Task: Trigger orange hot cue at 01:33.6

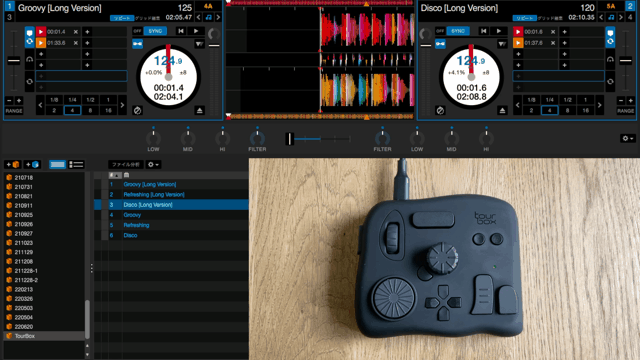Action: pyautogui.click(x=41, y=42)
